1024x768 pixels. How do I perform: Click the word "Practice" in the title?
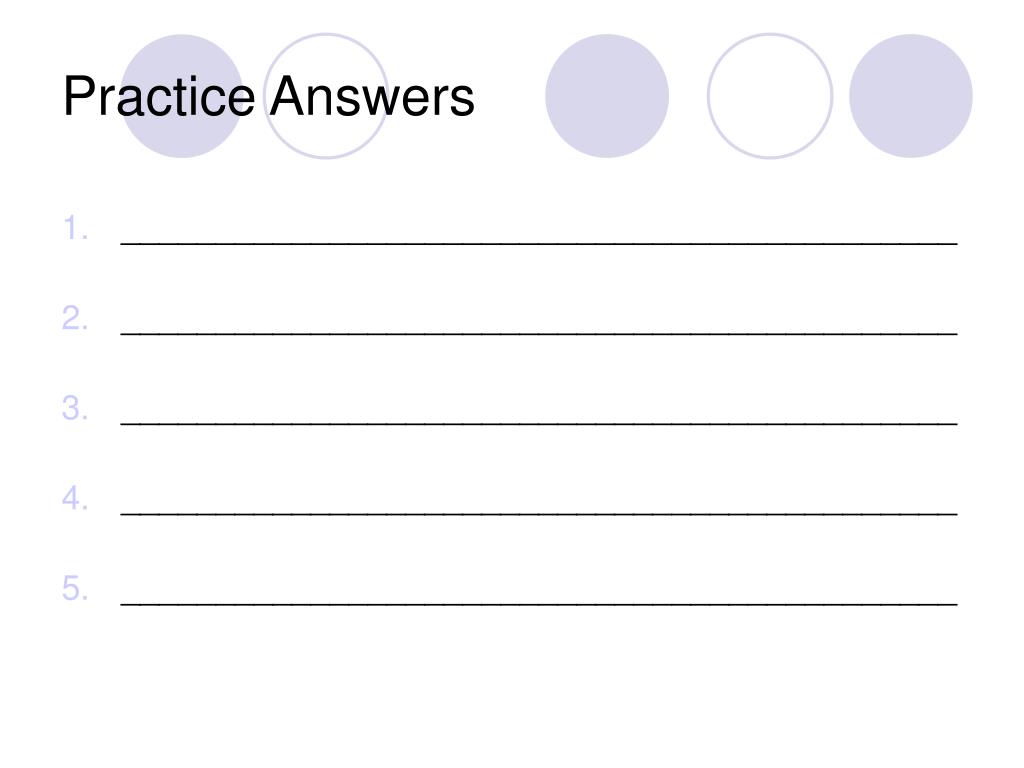click(159, 97)
